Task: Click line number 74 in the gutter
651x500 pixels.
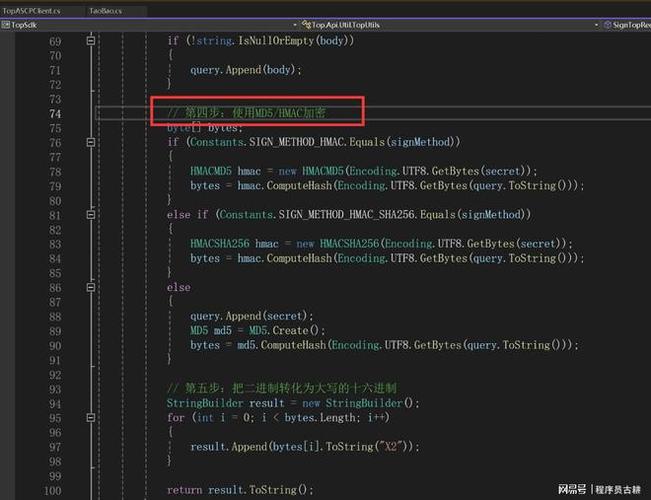Action: [x=55, y=114]
